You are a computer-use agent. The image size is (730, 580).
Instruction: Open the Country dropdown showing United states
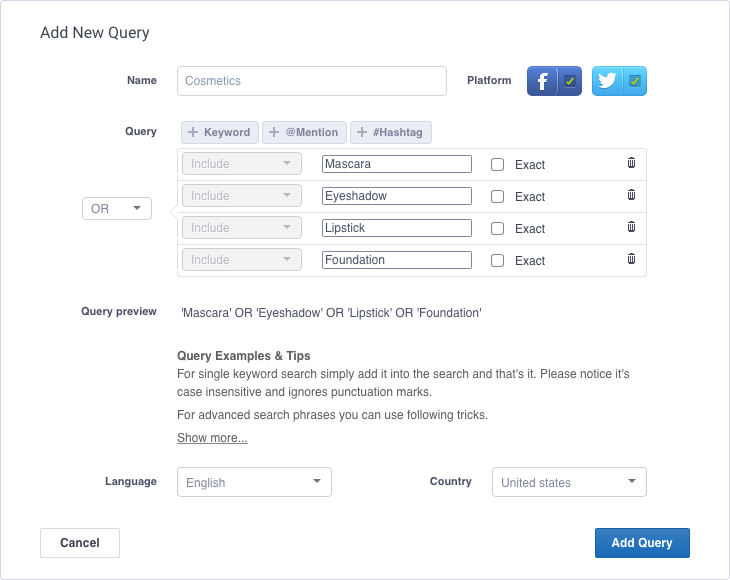[x=569, y=482]
